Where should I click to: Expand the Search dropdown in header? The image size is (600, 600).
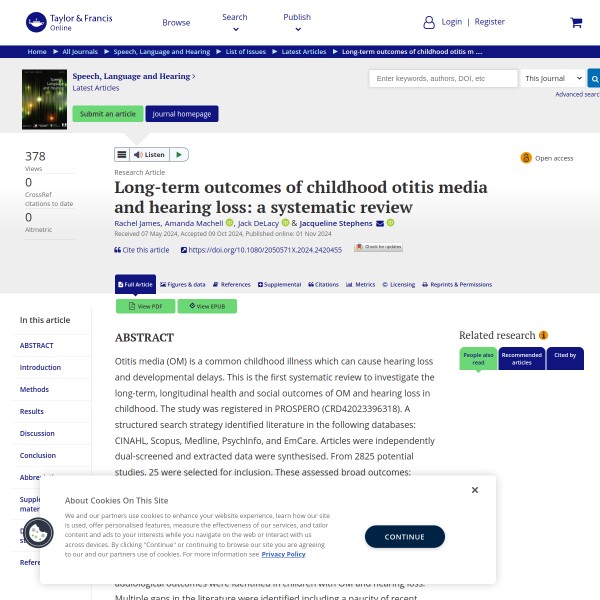point(235,22)
